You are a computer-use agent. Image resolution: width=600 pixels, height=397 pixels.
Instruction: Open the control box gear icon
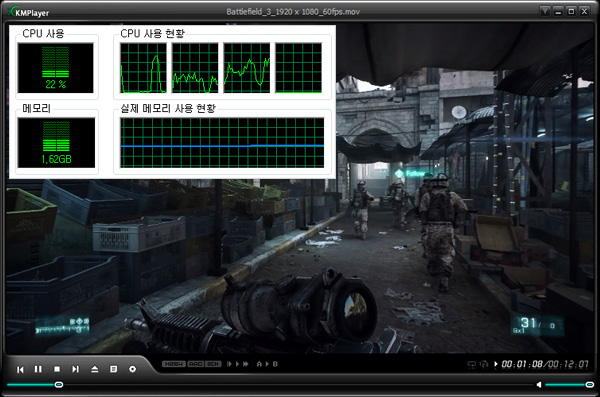pos(132,369)
